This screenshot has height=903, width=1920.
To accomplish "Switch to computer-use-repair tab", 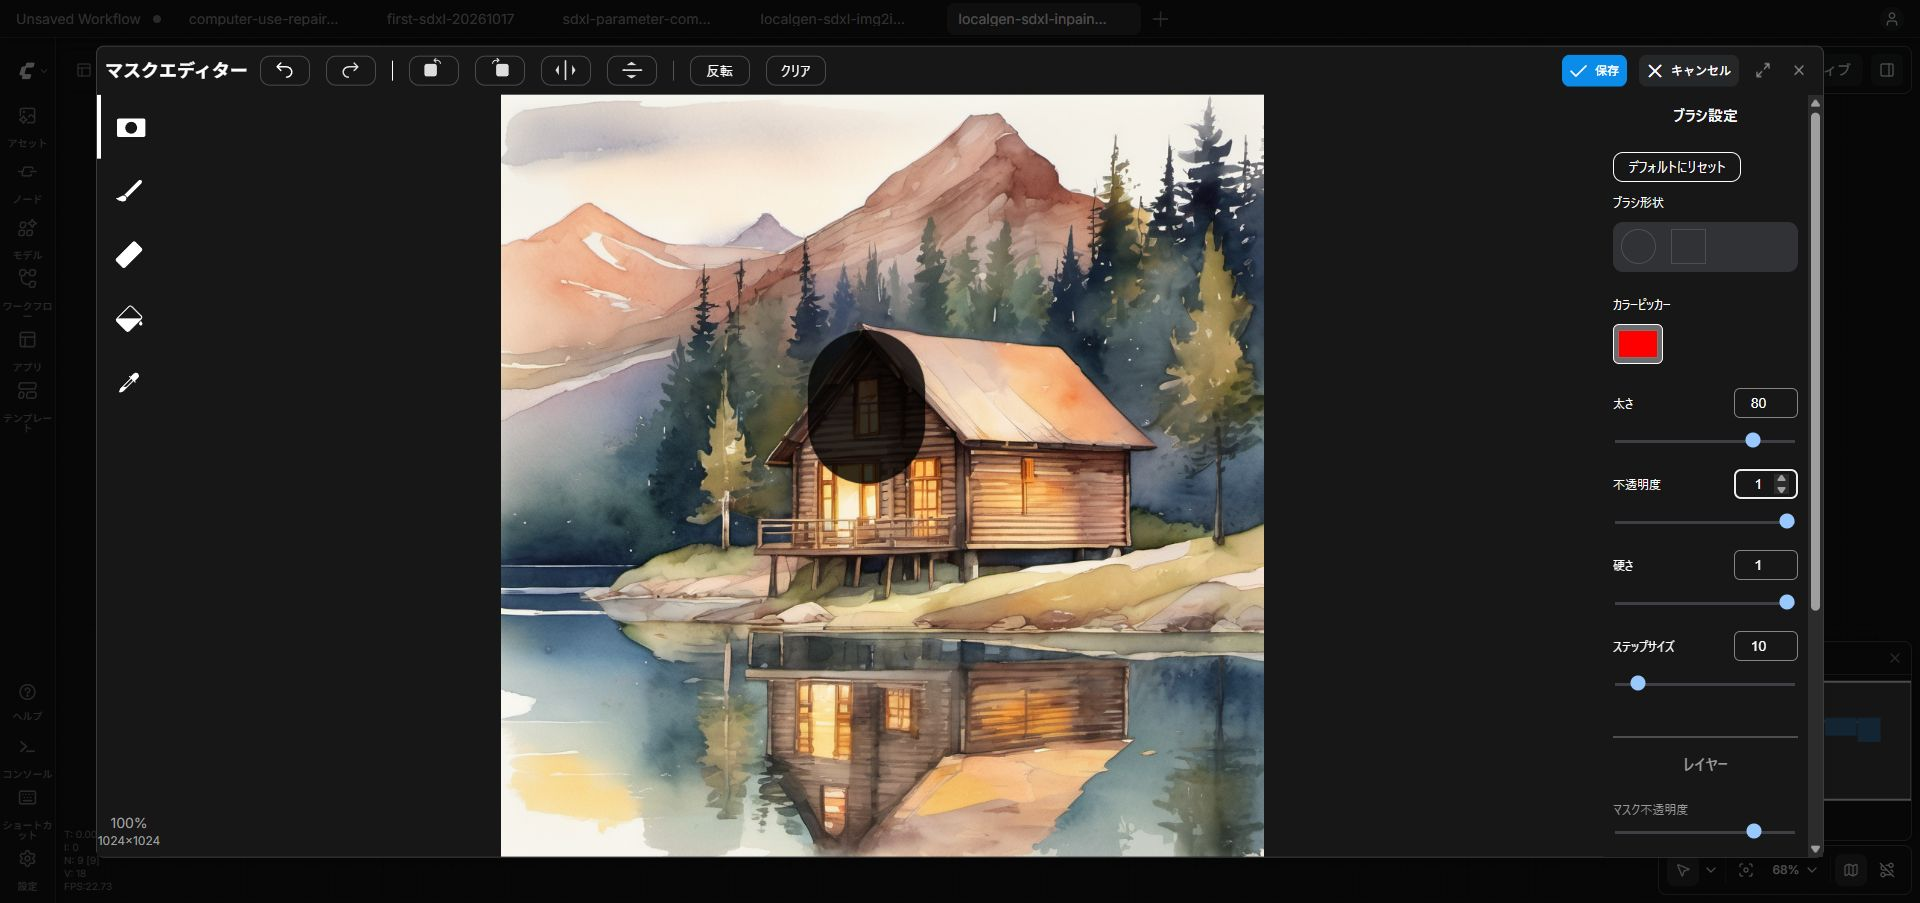I will (x=263, y=19).
